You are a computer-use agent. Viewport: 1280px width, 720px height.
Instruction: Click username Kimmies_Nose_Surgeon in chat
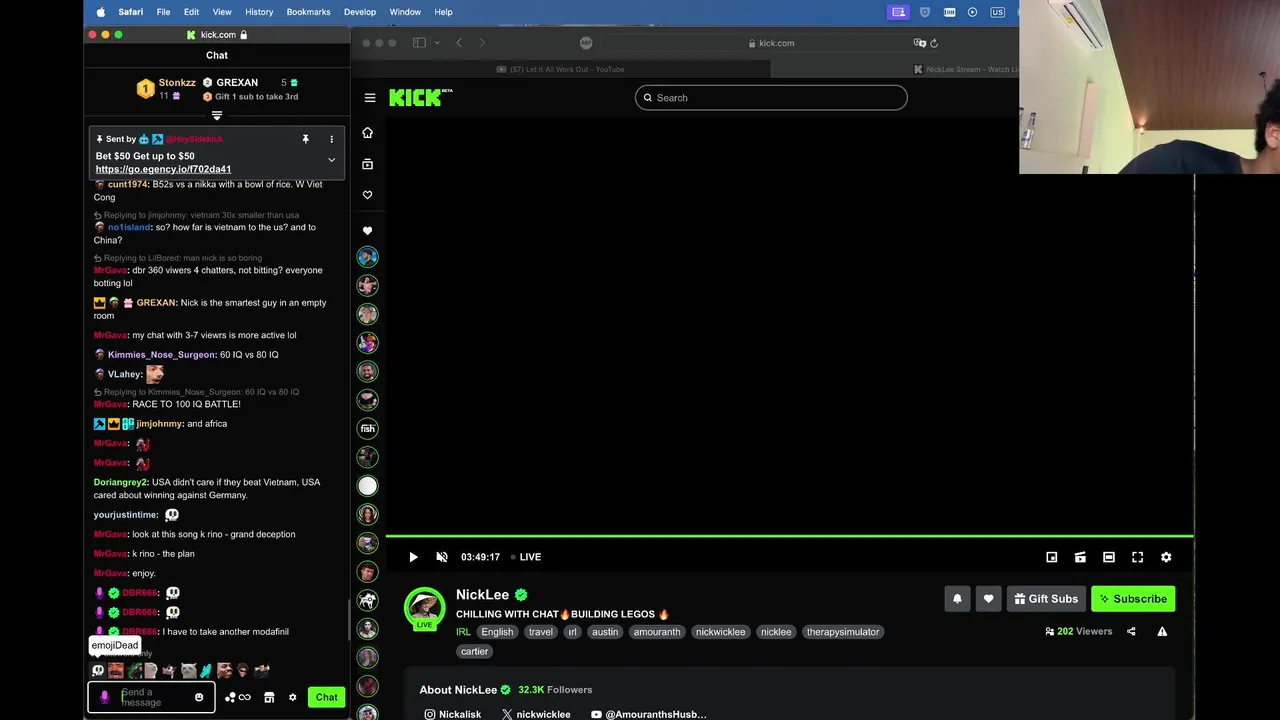click(x=161, y=355)
